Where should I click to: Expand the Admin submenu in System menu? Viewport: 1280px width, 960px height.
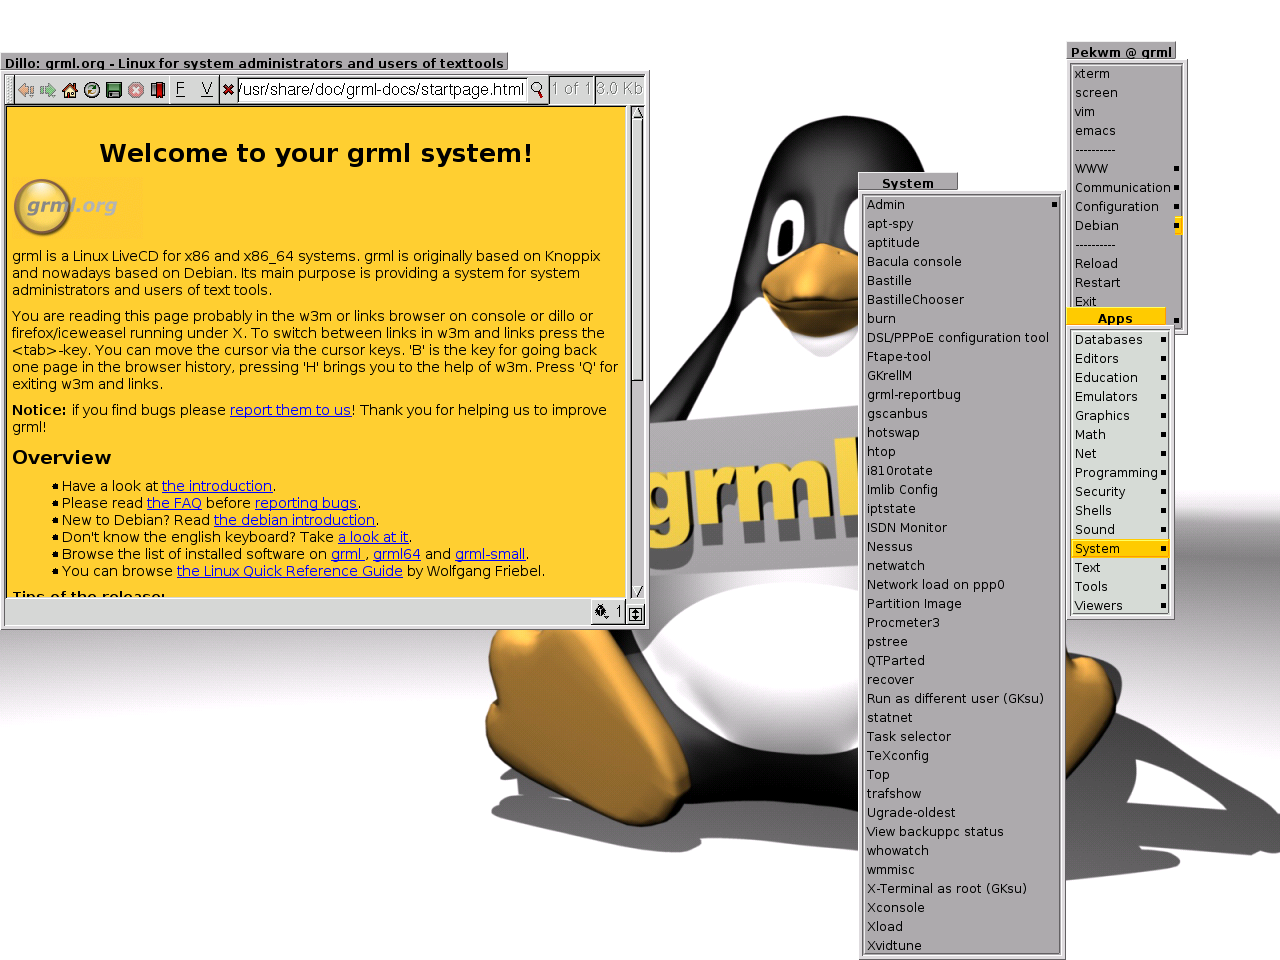pos(961,205)
